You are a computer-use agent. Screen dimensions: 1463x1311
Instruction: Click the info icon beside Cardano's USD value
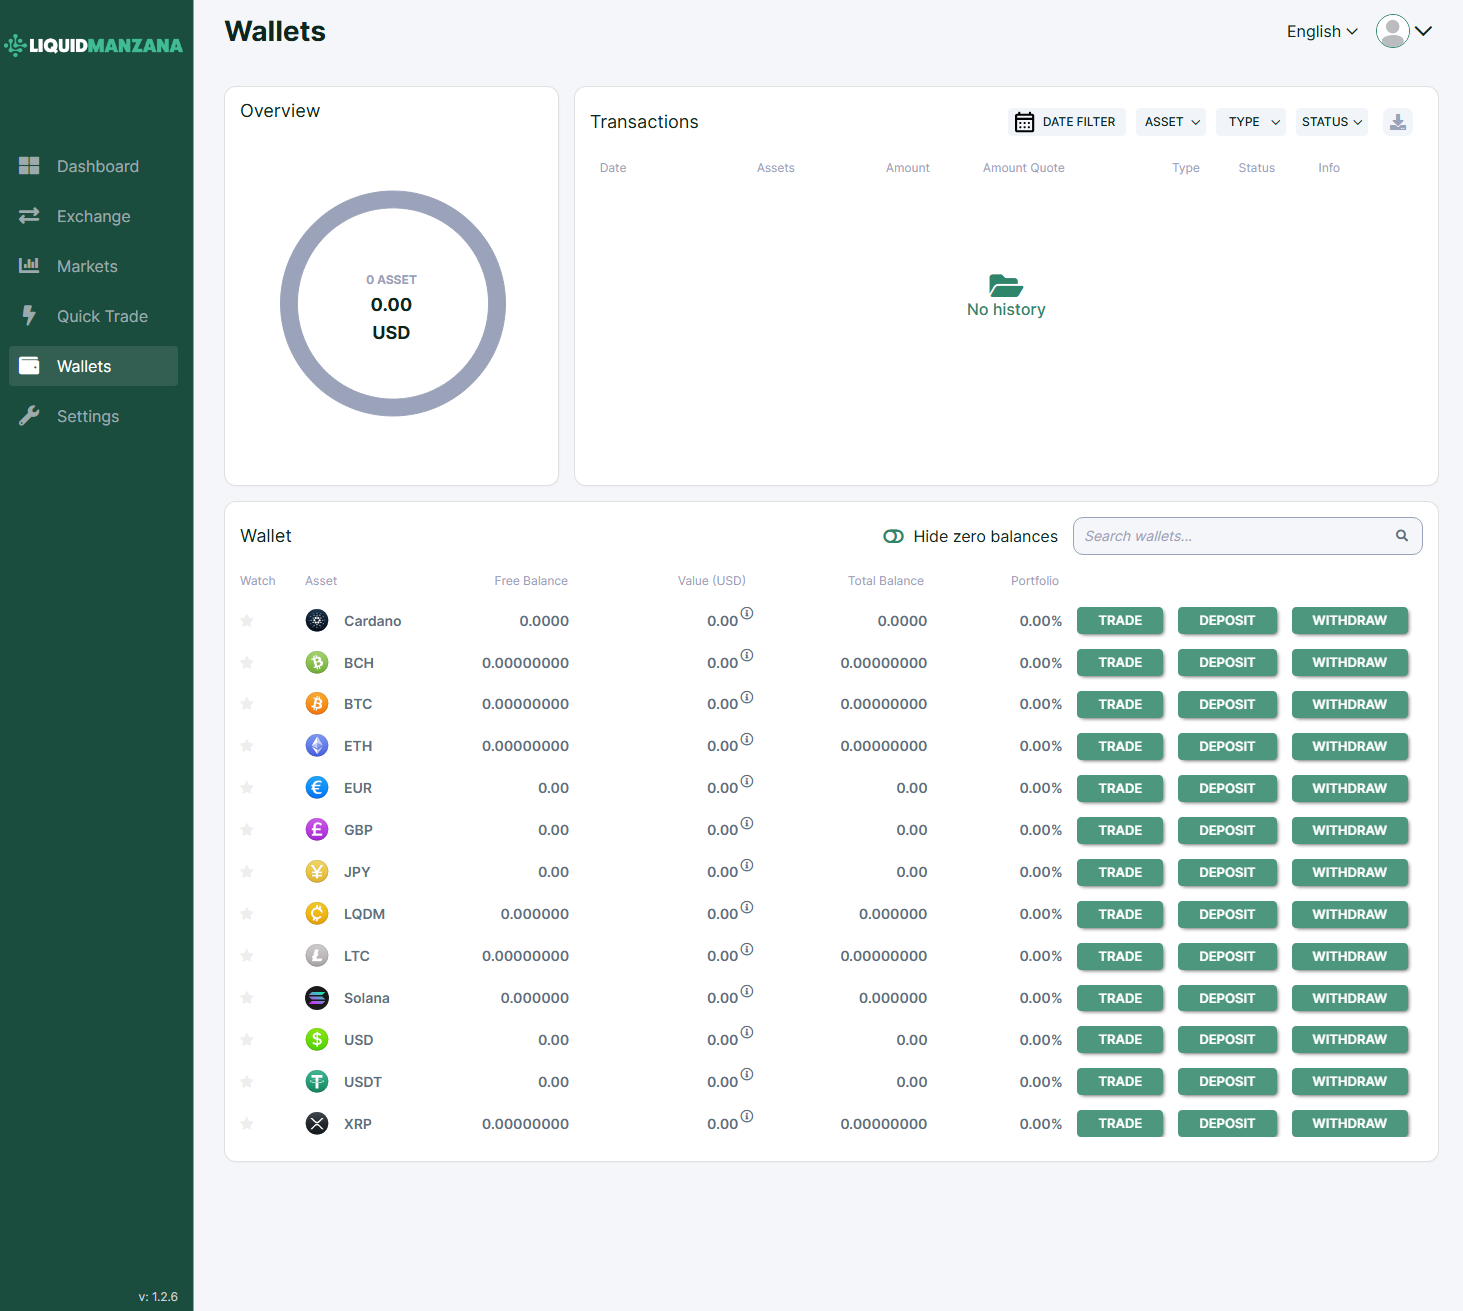pyautogui.click(x=747, y=613)
